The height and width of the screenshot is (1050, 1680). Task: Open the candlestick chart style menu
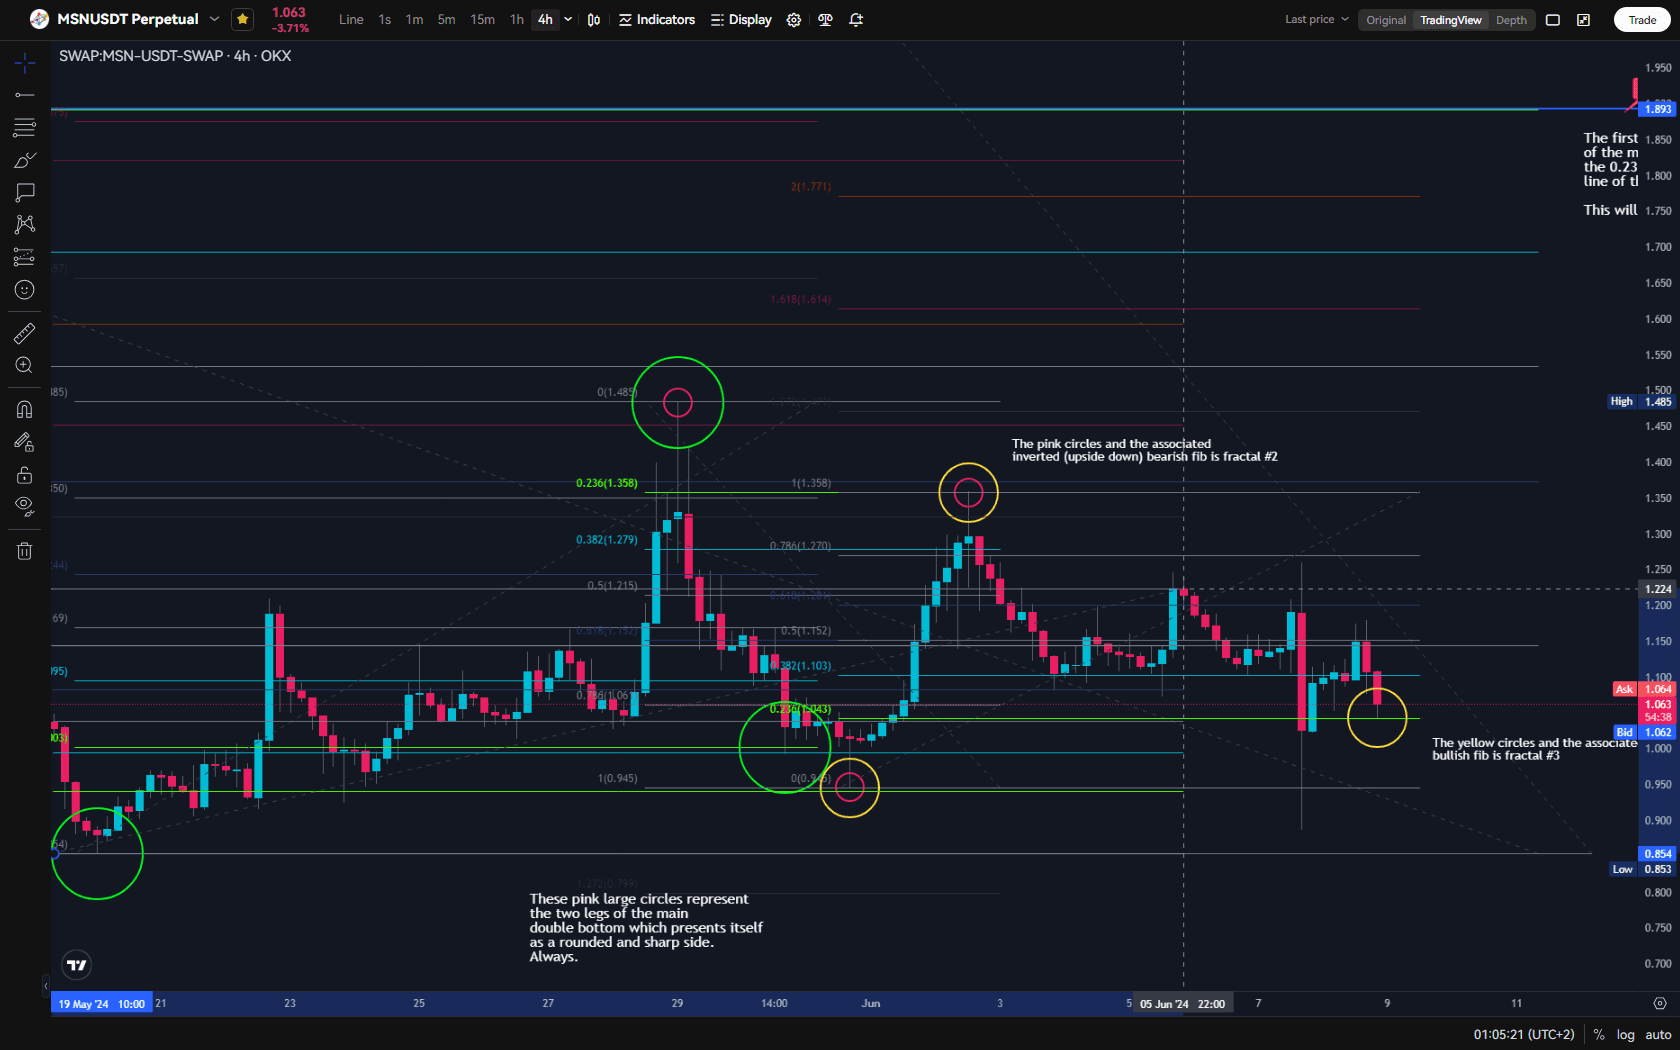[x=594, y=19]
